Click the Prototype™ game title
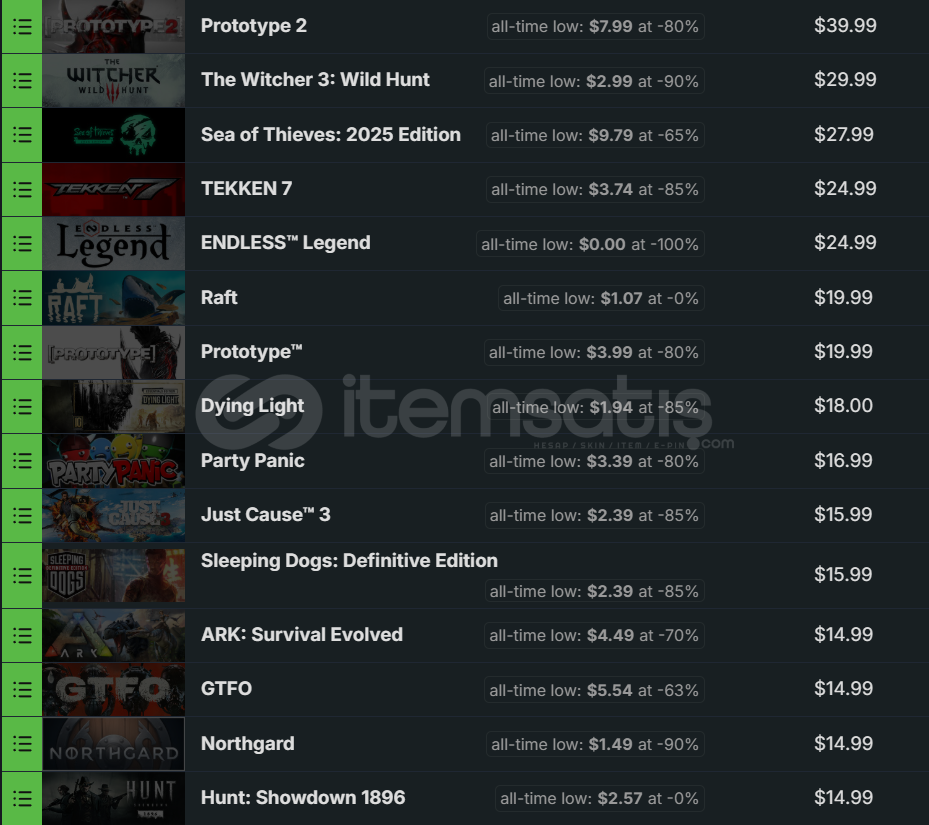Viewport: 929px width, 825px height. [x=251, y=352]
